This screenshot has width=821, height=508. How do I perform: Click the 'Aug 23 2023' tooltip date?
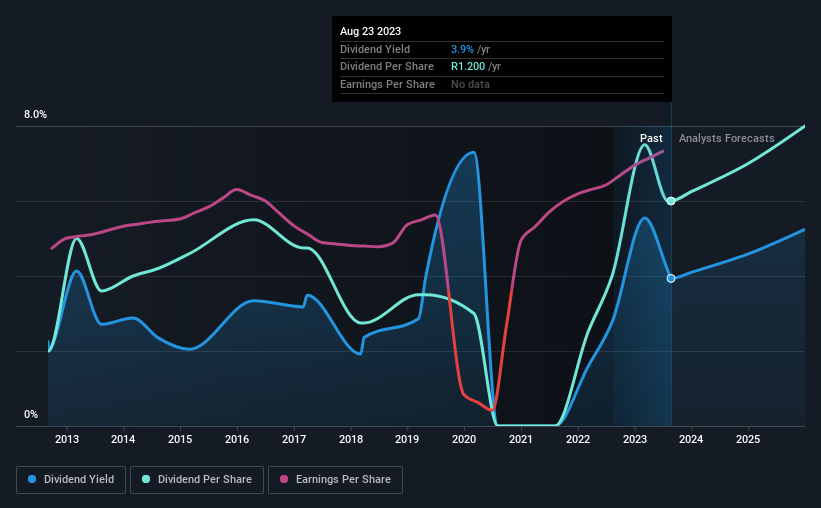[x=370, y=31]
